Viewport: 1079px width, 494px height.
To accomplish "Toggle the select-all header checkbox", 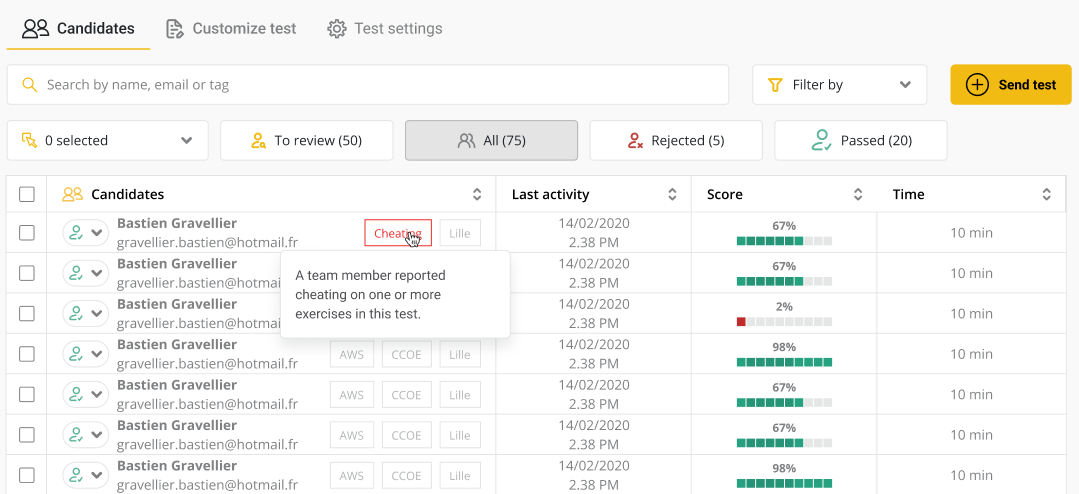I will (x=27, y=195).
